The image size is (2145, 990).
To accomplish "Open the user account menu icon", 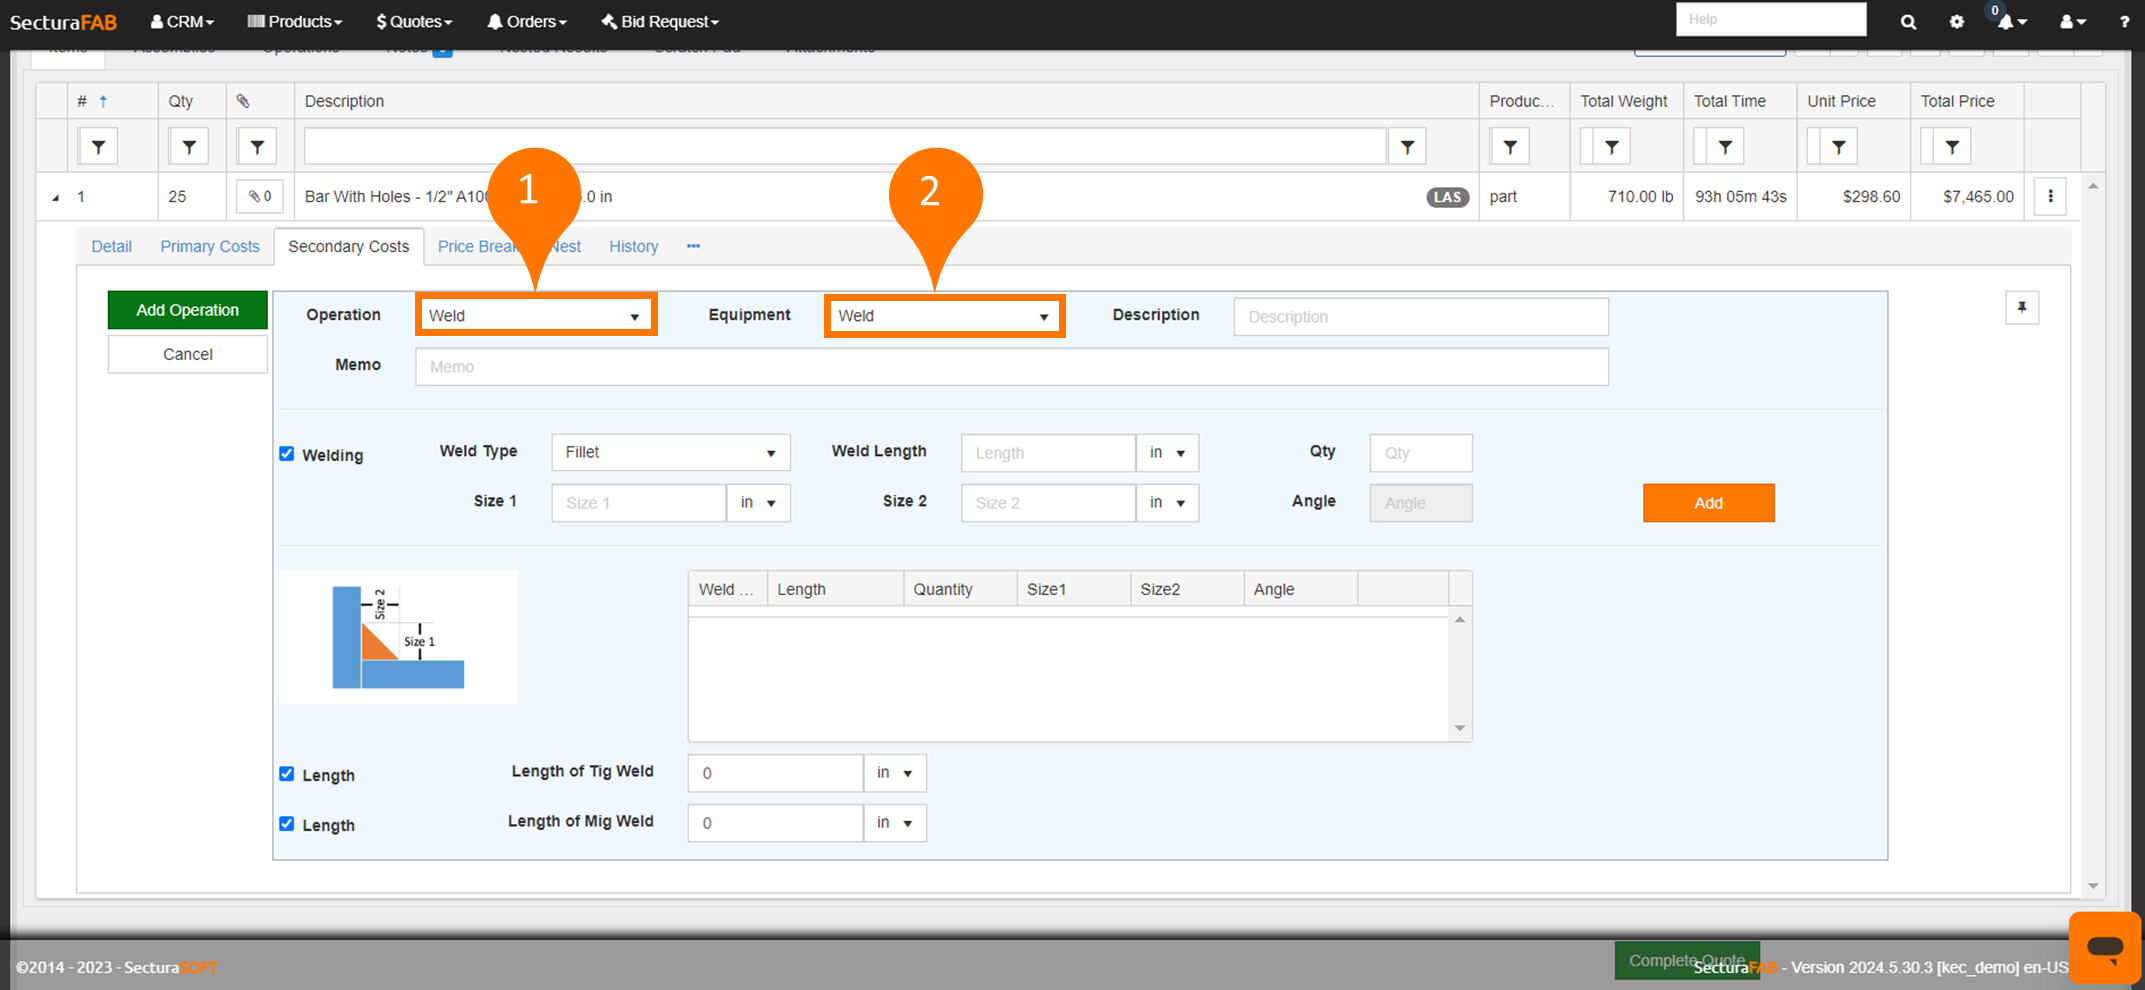I will (x=2072, y=22).
